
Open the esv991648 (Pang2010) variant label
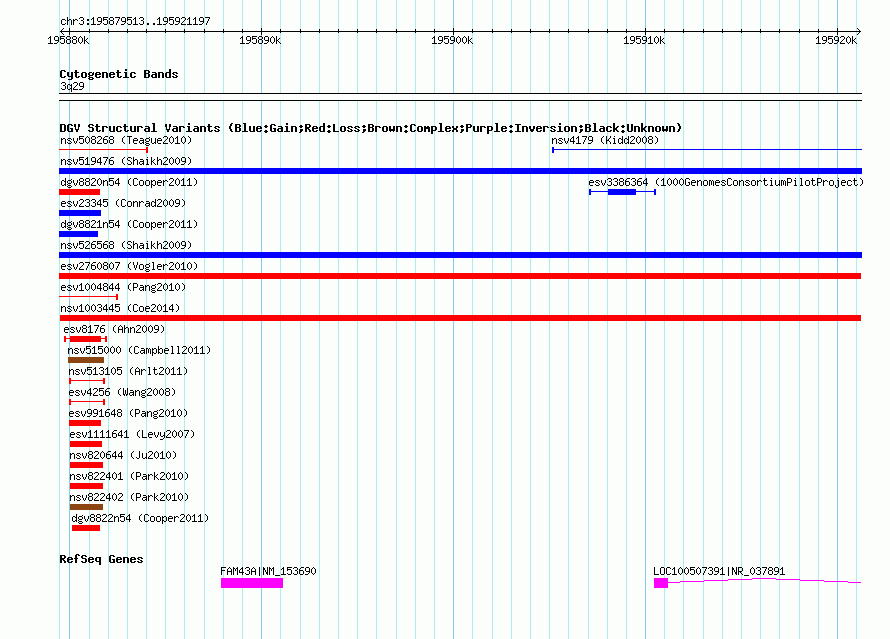pos(128,413)
